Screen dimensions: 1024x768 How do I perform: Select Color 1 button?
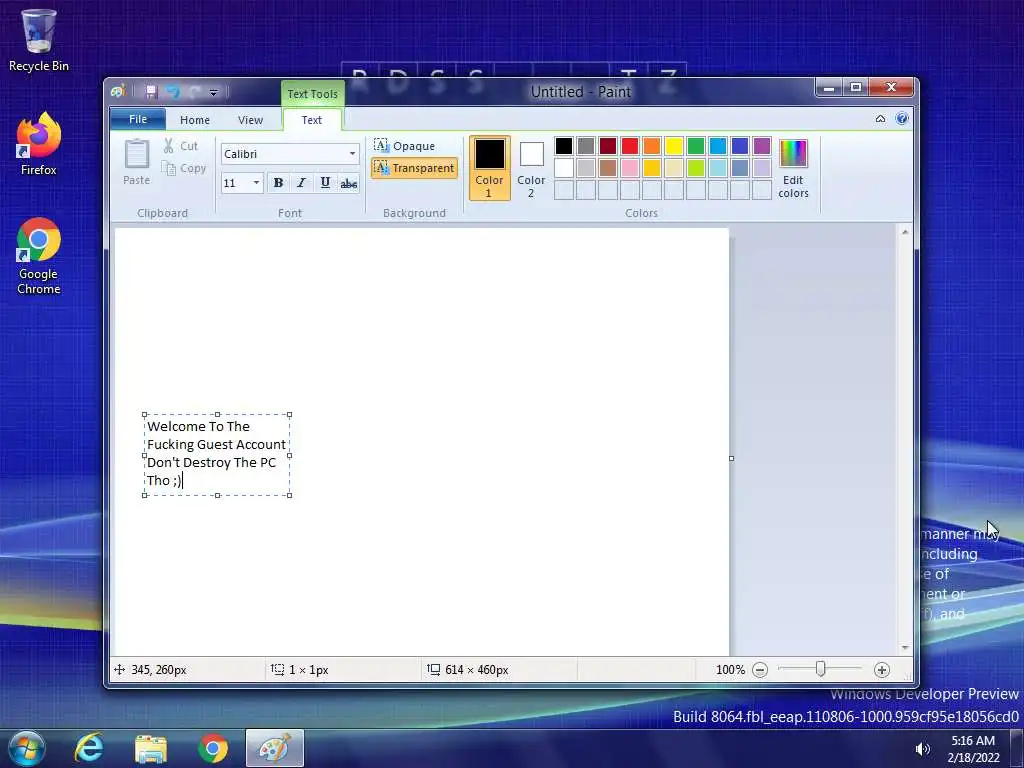(489, 168)
